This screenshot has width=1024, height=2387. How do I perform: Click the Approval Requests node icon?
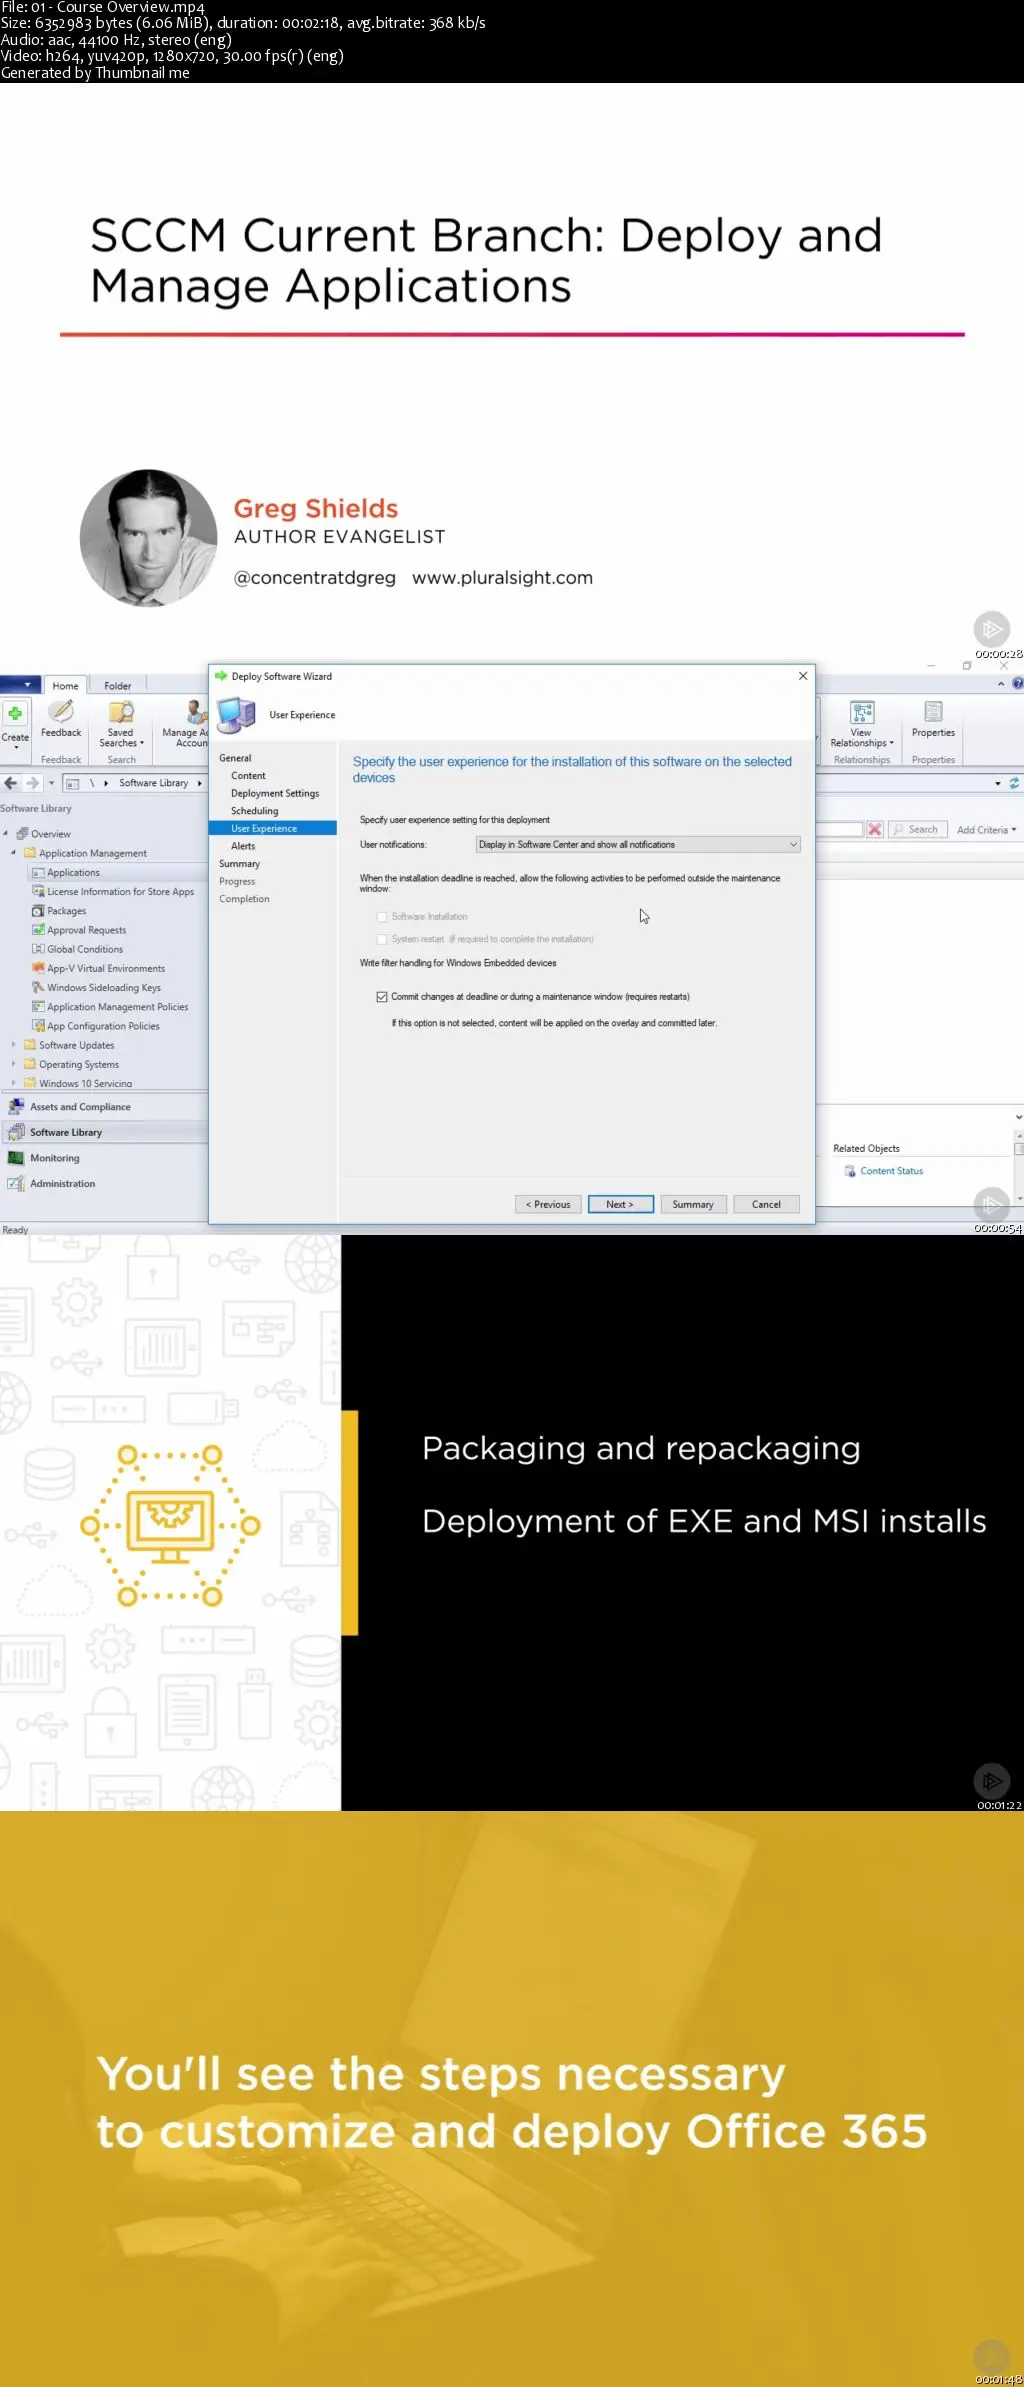[x=38, y=930]
